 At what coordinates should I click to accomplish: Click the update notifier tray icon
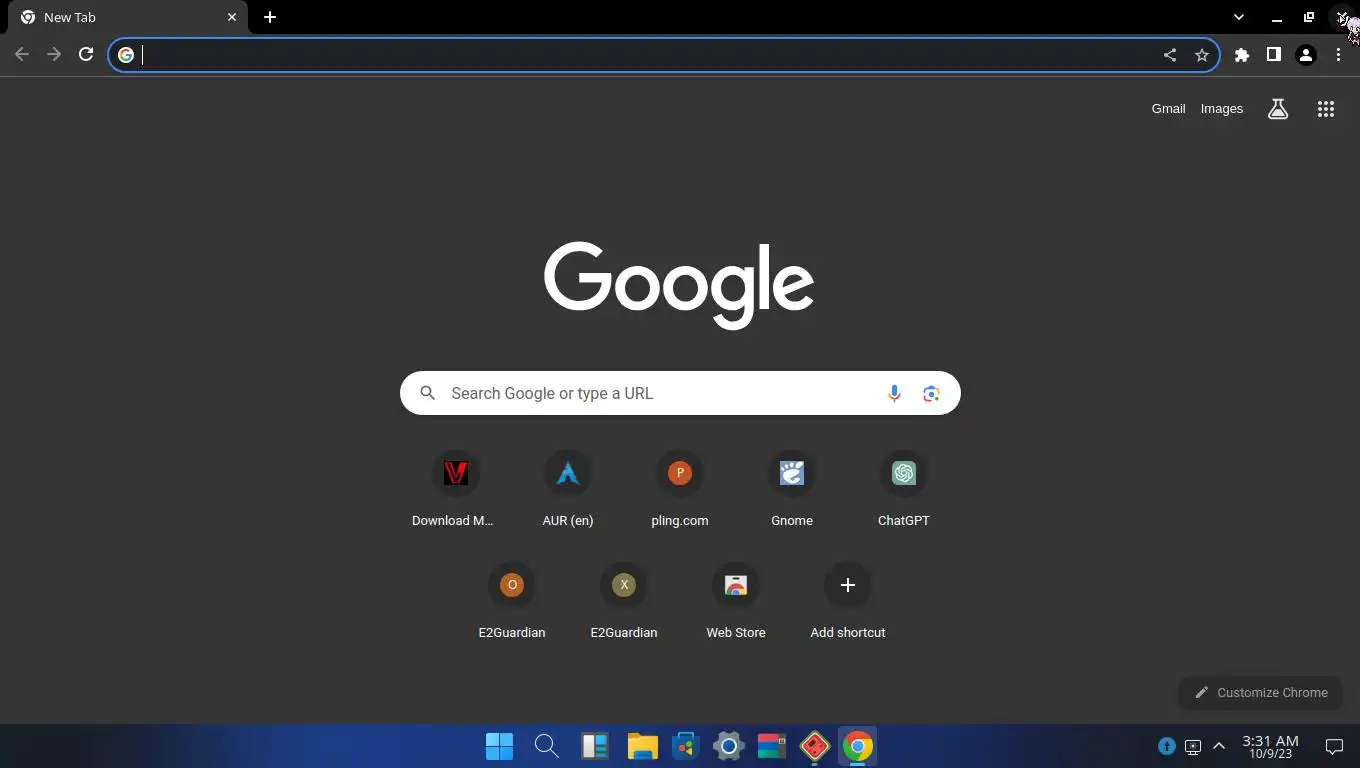click(1167, 746)
